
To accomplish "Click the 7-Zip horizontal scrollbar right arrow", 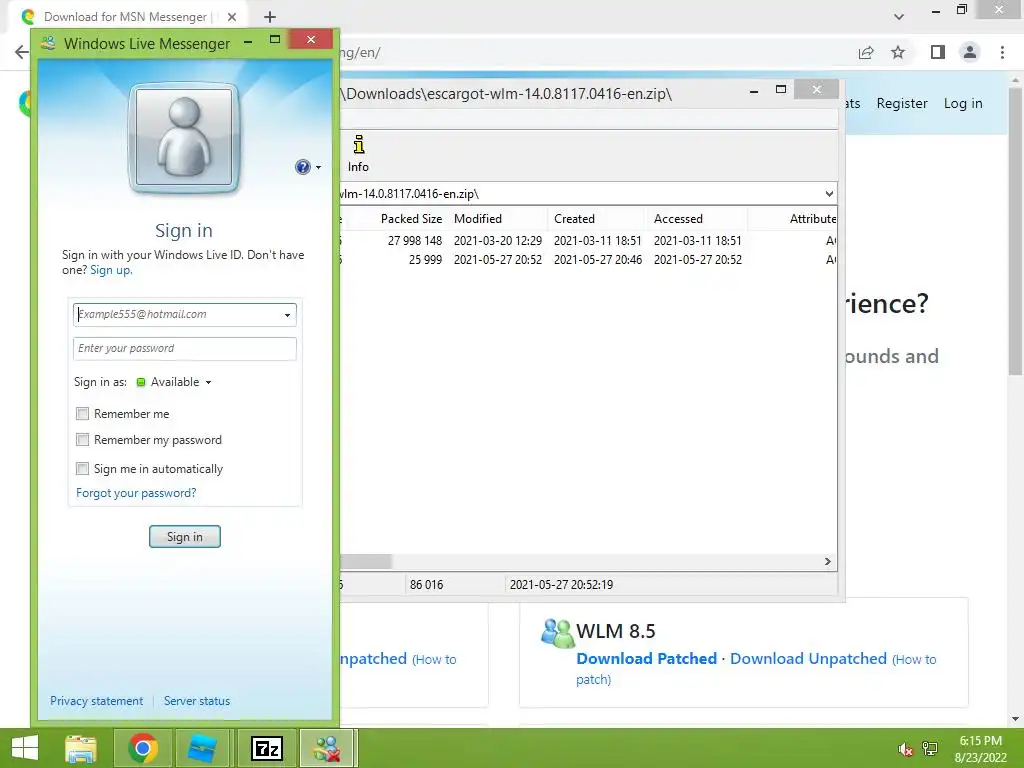I will (x=827, y=562).
